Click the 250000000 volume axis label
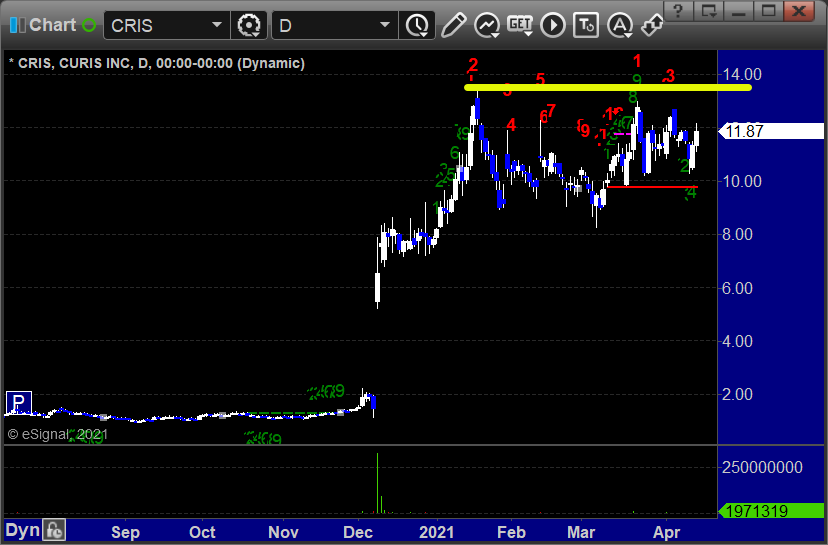The width and height of the screenshot is (828, 545). [762, 467]
